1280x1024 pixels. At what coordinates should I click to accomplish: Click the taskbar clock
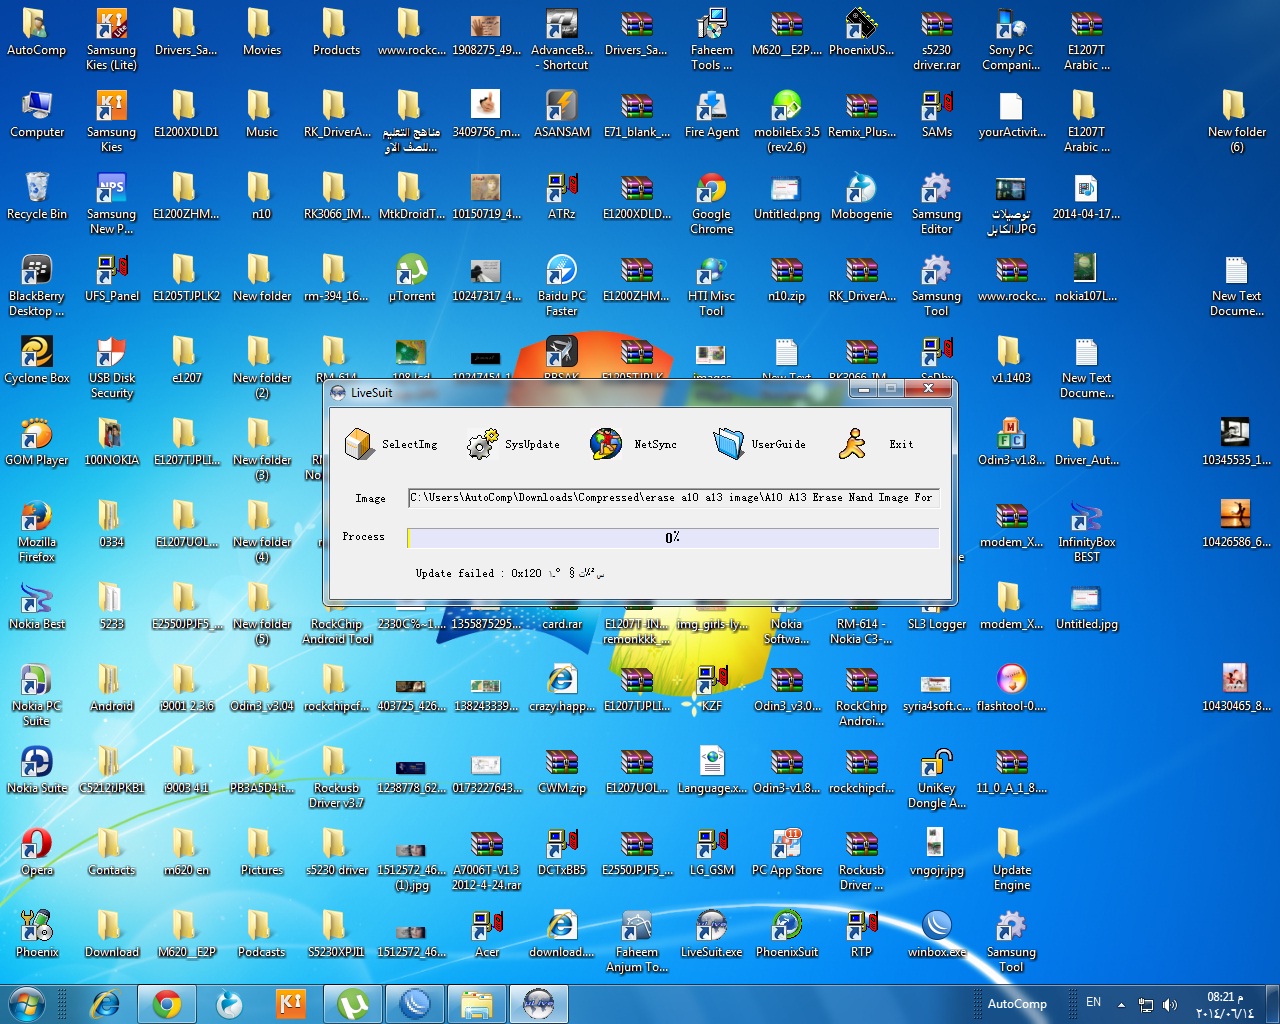(1225, 1004)
